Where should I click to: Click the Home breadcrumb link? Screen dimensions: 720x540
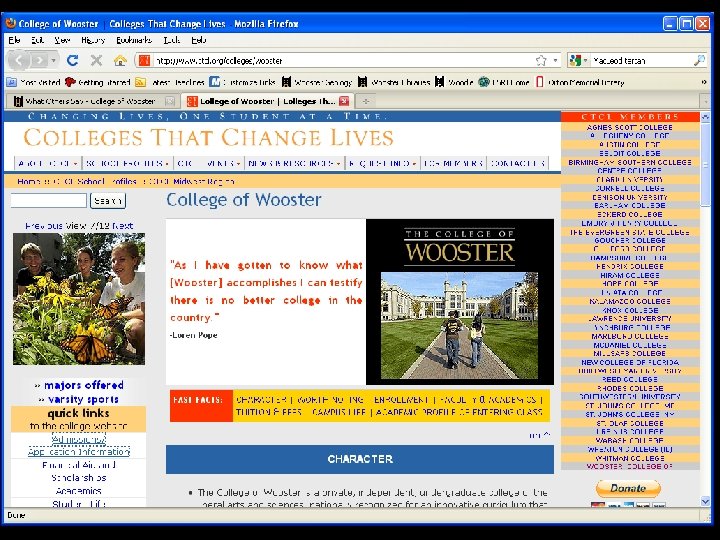pyautogui.click(x=28, y=181)
